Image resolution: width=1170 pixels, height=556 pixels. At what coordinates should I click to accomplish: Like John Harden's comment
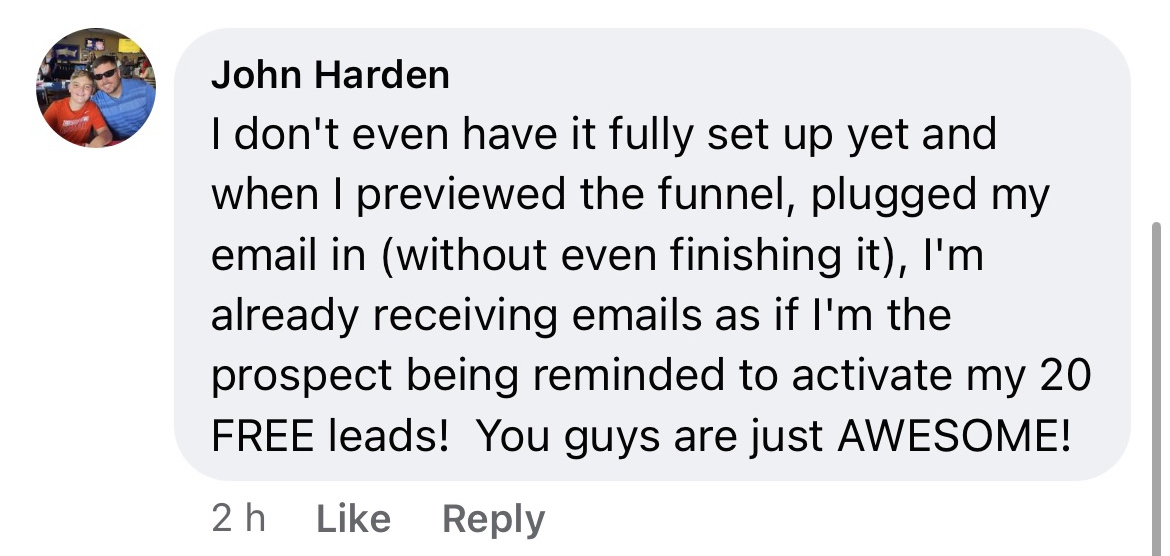(x=353, y=518)
